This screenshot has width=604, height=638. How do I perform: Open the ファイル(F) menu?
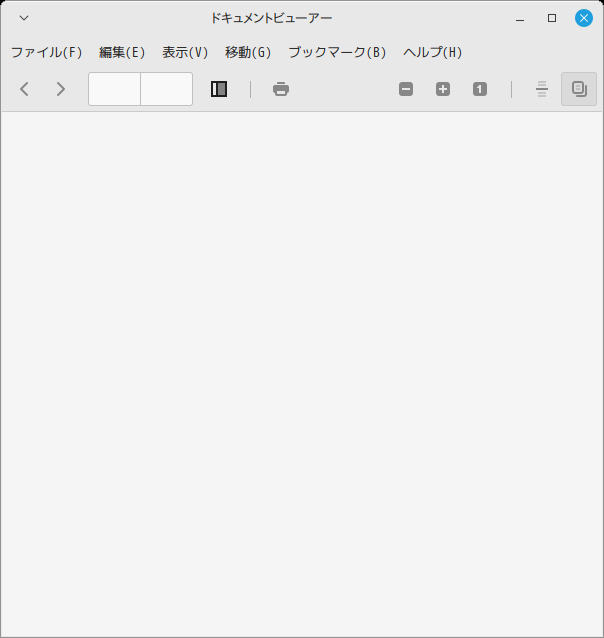pos(46,52)
